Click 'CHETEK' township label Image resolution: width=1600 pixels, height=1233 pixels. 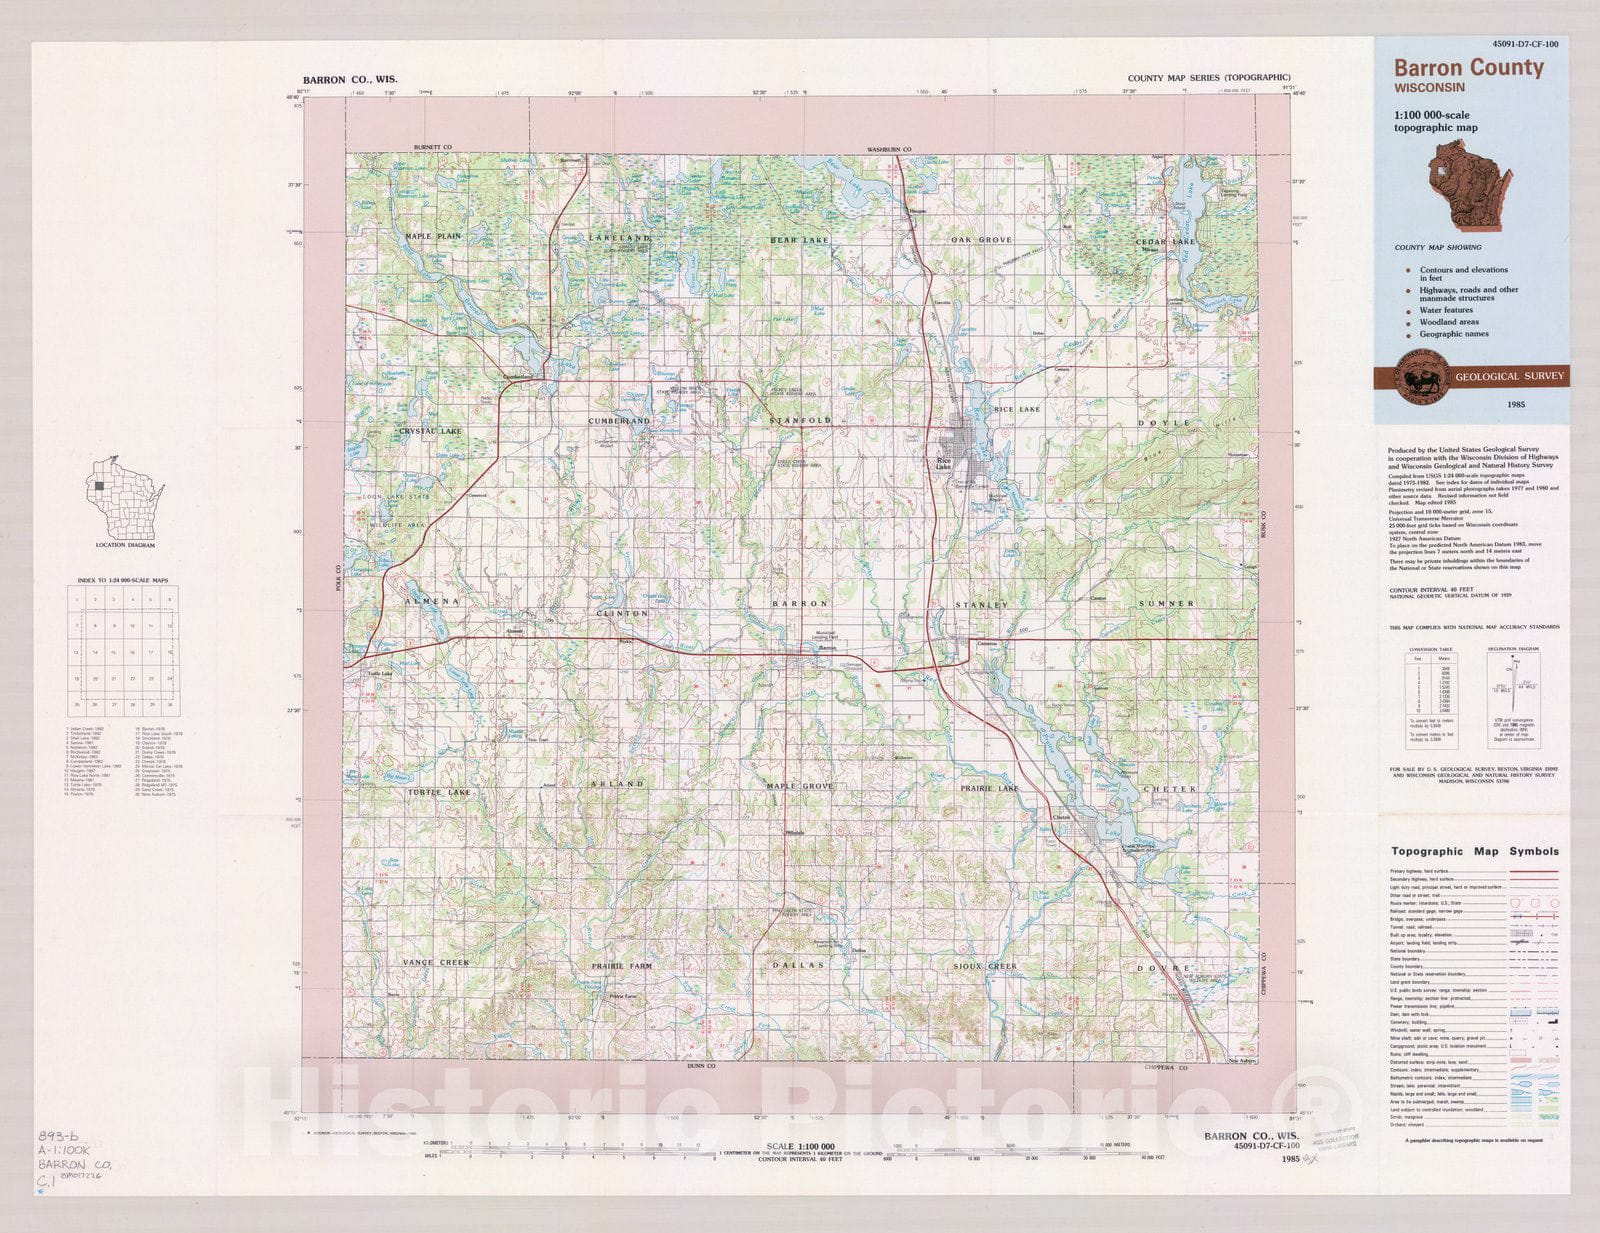pyautogui.click(x=1170, y=789)
